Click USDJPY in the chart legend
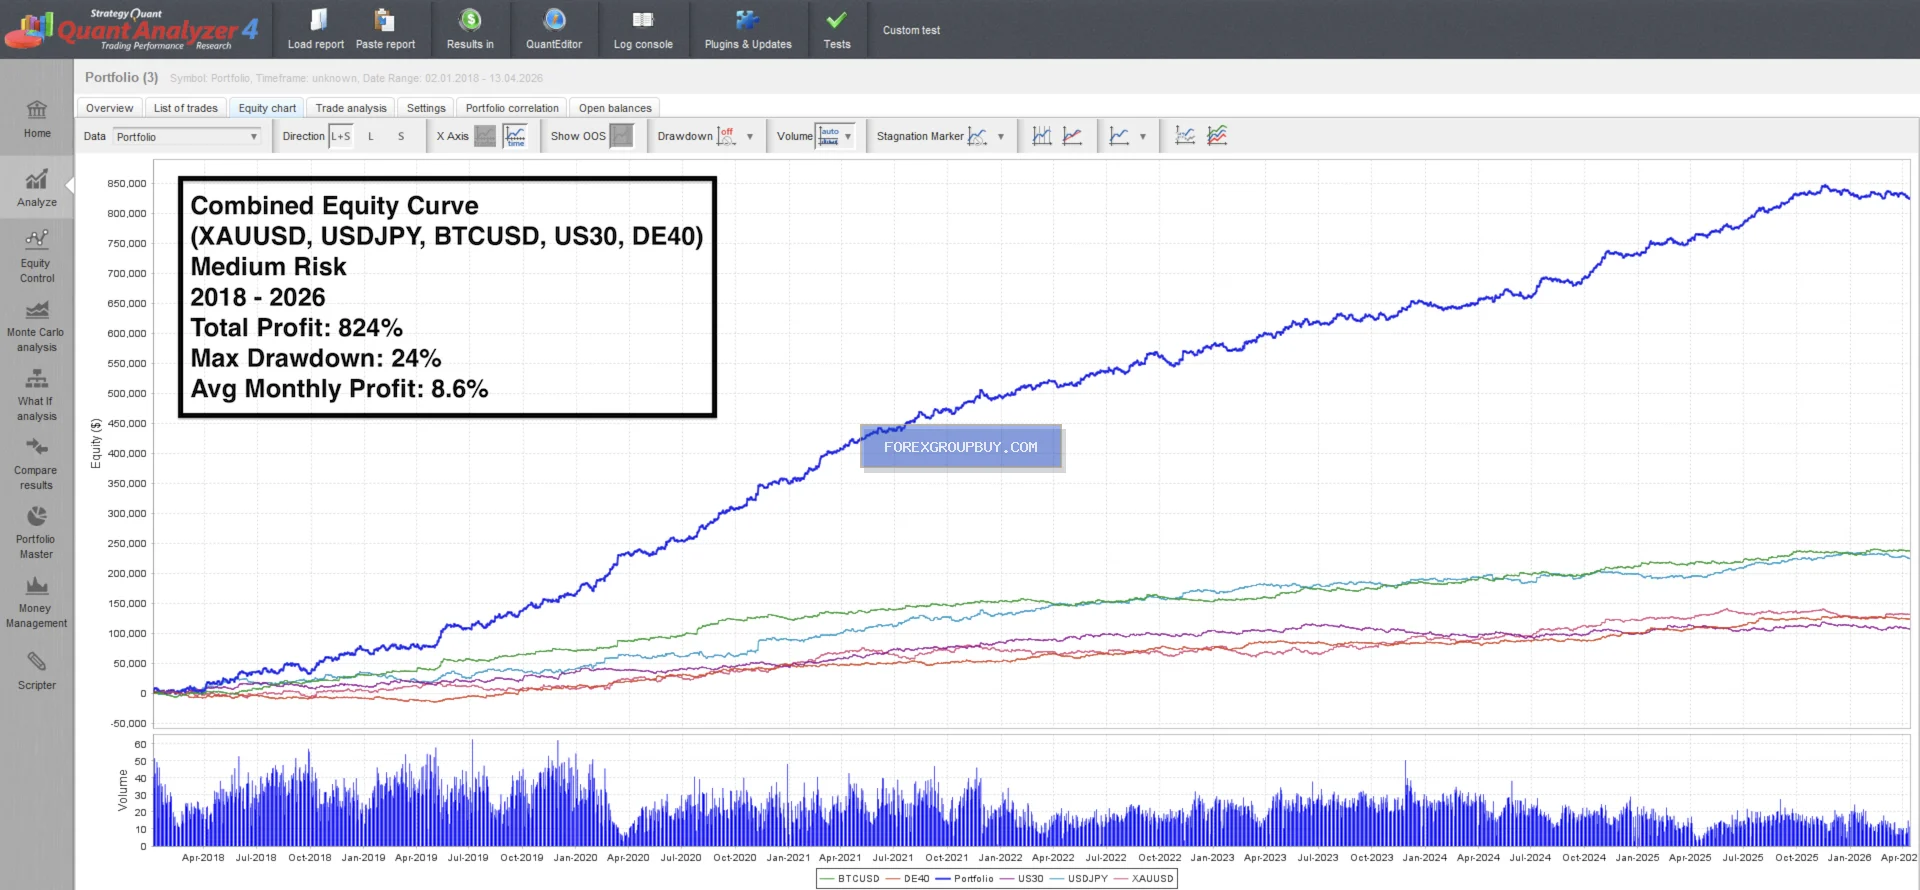The height and width of the screenshot is (890, 1920). [1079, 879]
